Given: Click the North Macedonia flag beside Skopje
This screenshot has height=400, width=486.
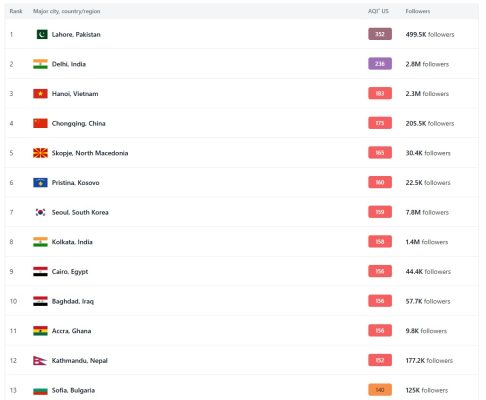Looking at the screenshot, I should [40, 153].
